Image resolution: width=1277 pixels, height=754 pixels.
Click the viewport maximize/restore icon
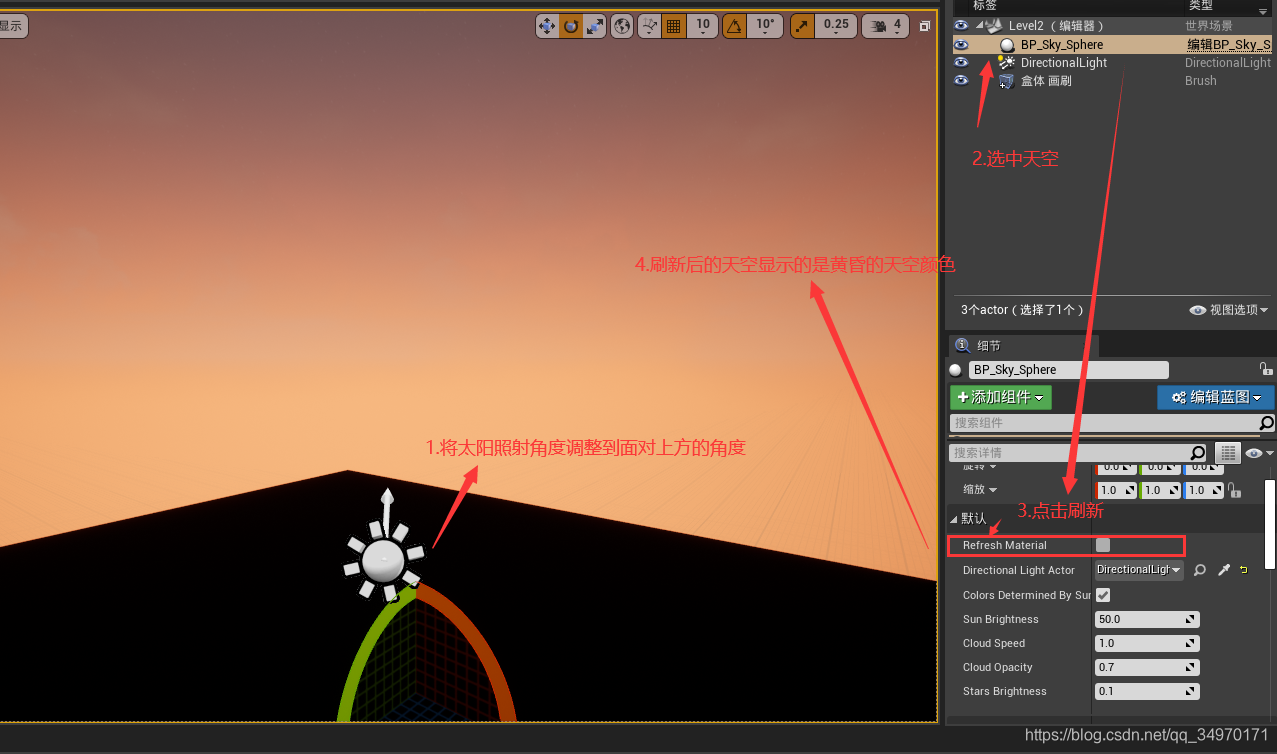924,26
